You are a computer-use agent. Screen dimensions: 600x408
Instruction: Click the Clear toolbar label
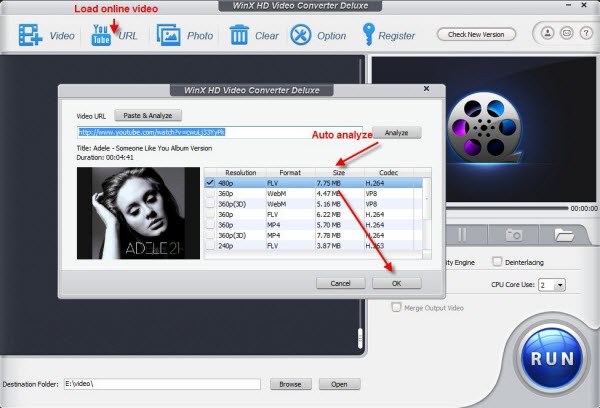point(267,36)
